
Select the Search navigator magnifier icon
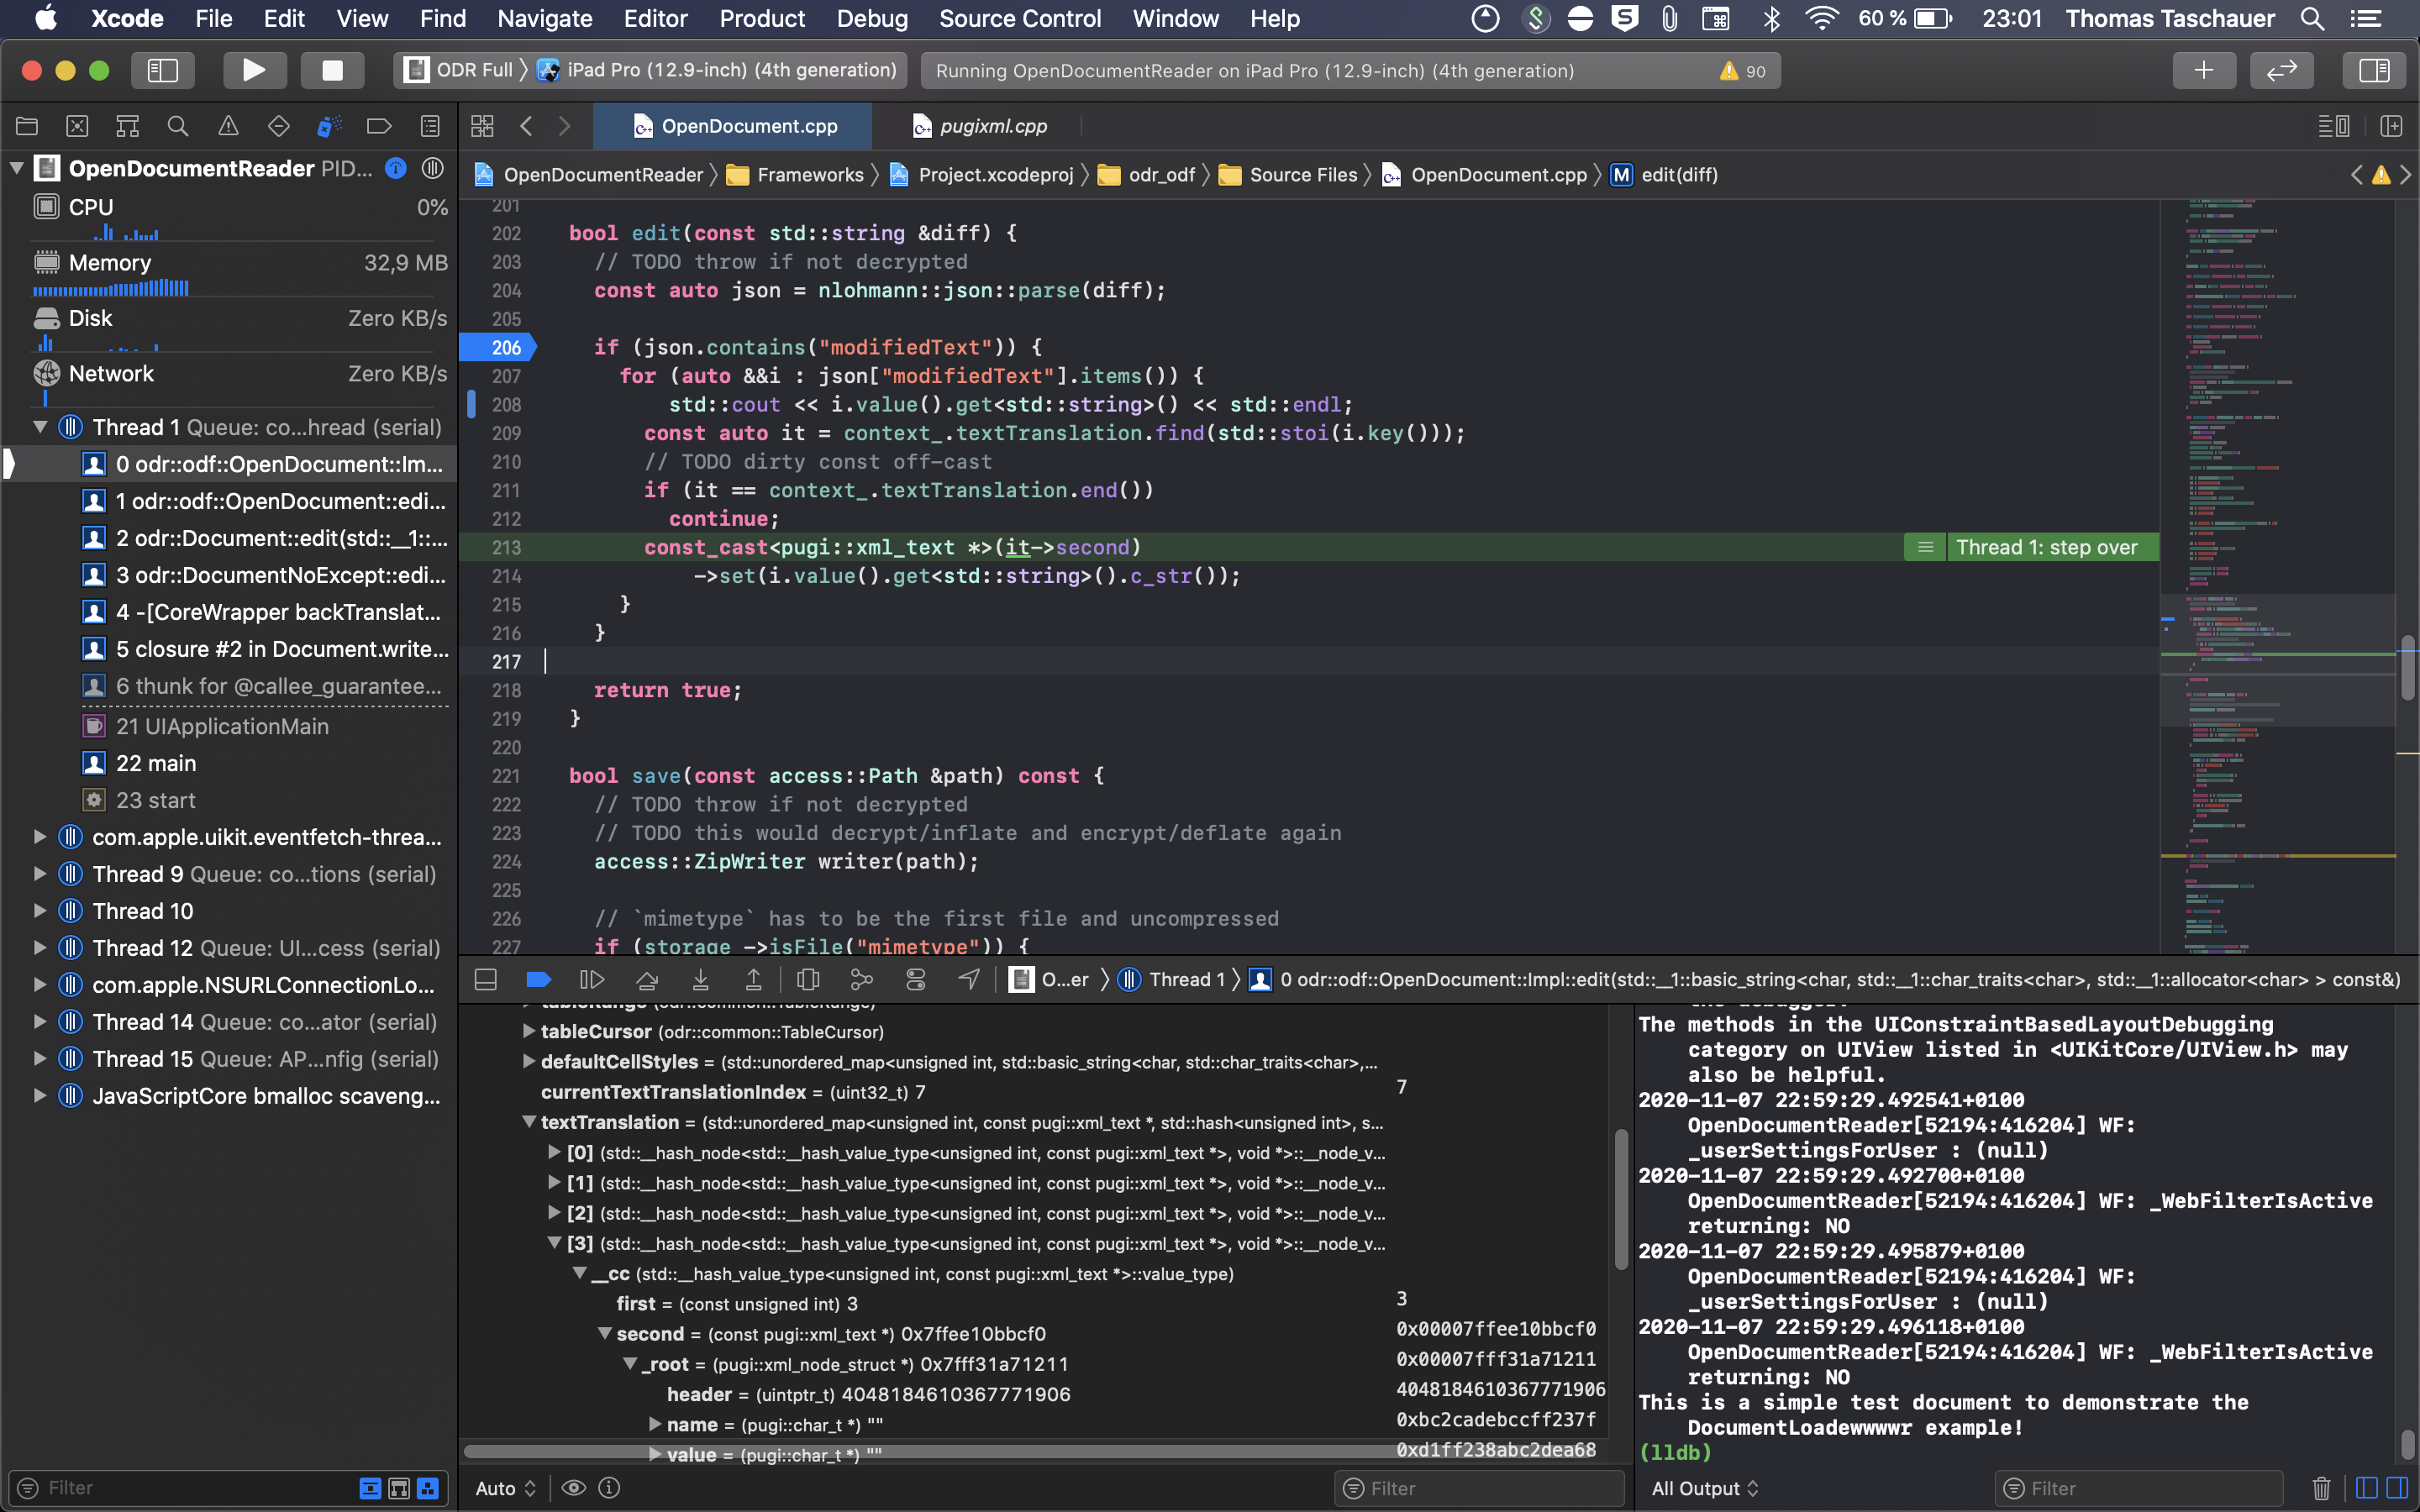pyautogui.click(x=178, y=125)
